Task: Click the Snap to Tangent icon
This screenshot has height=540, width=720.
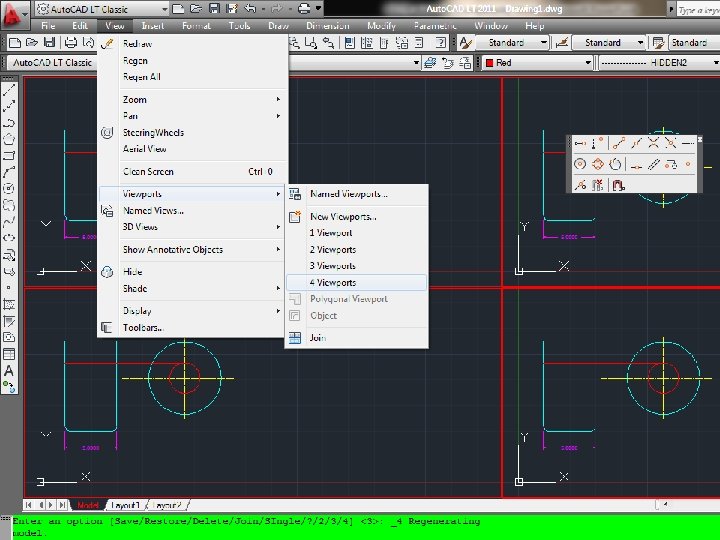Action: coord(615,164)
